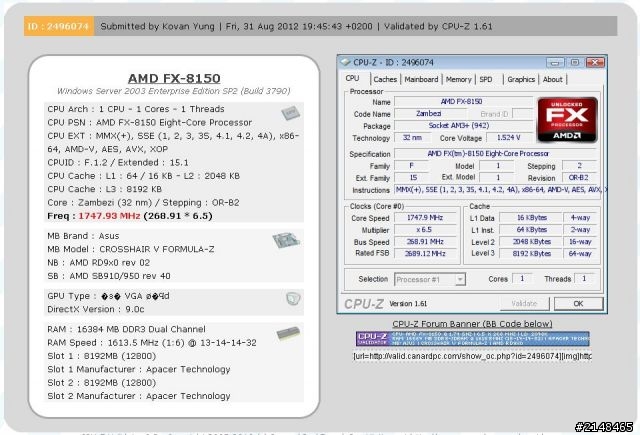Viewport: 640px width, 435px height.
Task: Click the CPU-Z Forum Banner link text
Action: 472,324
